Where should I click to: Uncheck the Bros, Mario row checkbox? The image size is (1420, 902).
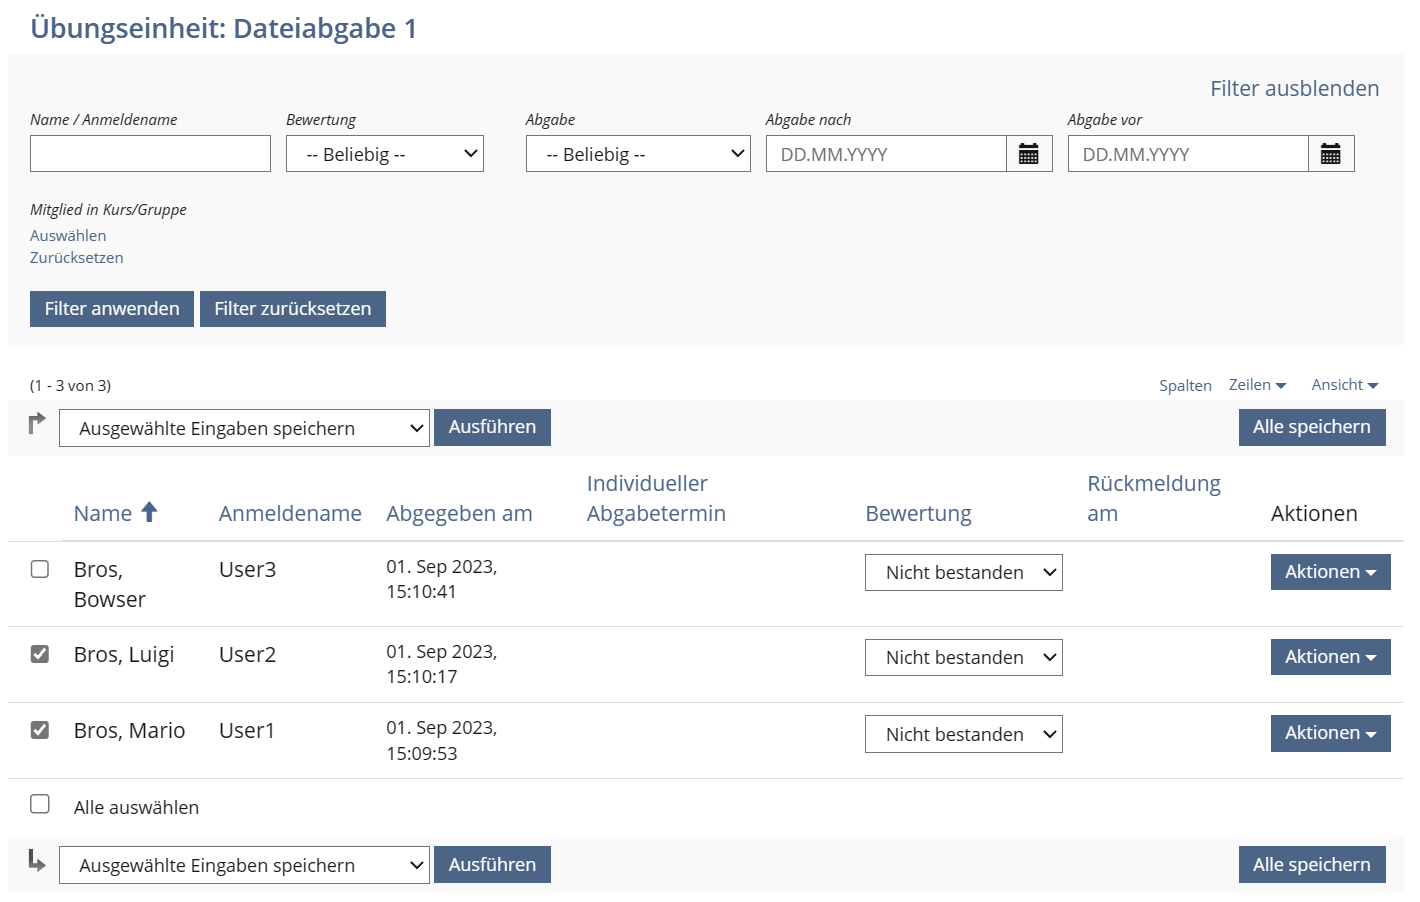pos(40,730)
